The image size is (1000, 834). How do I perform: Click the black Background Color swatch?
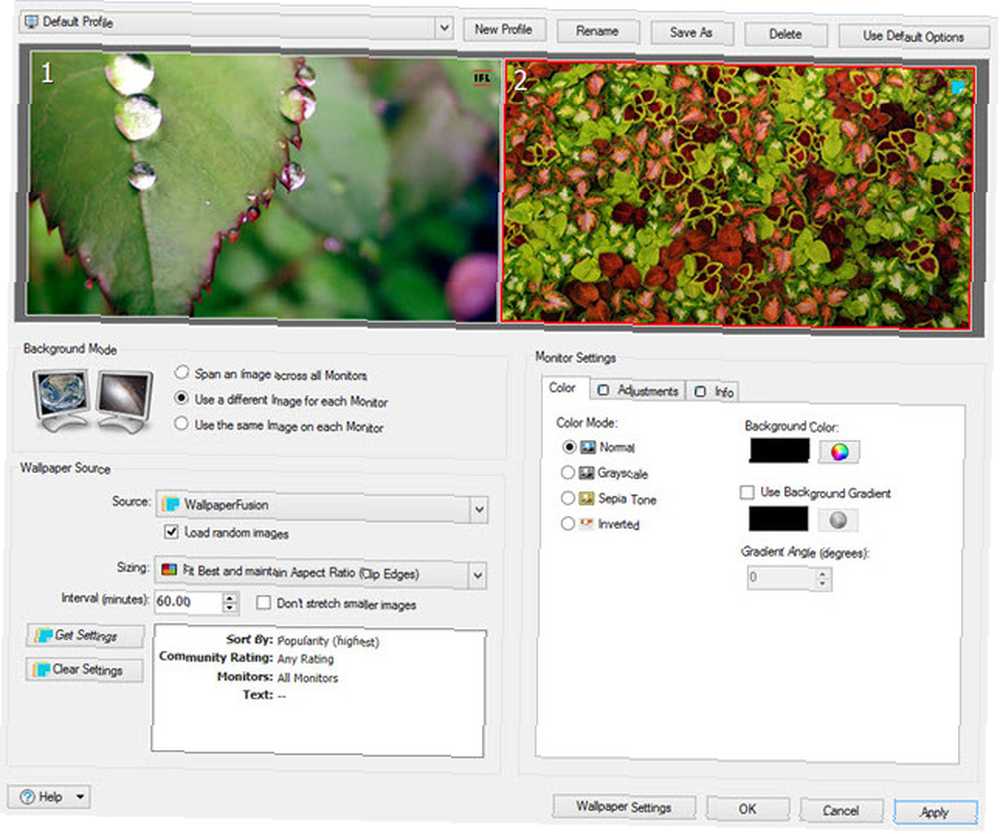coord(779,451)
